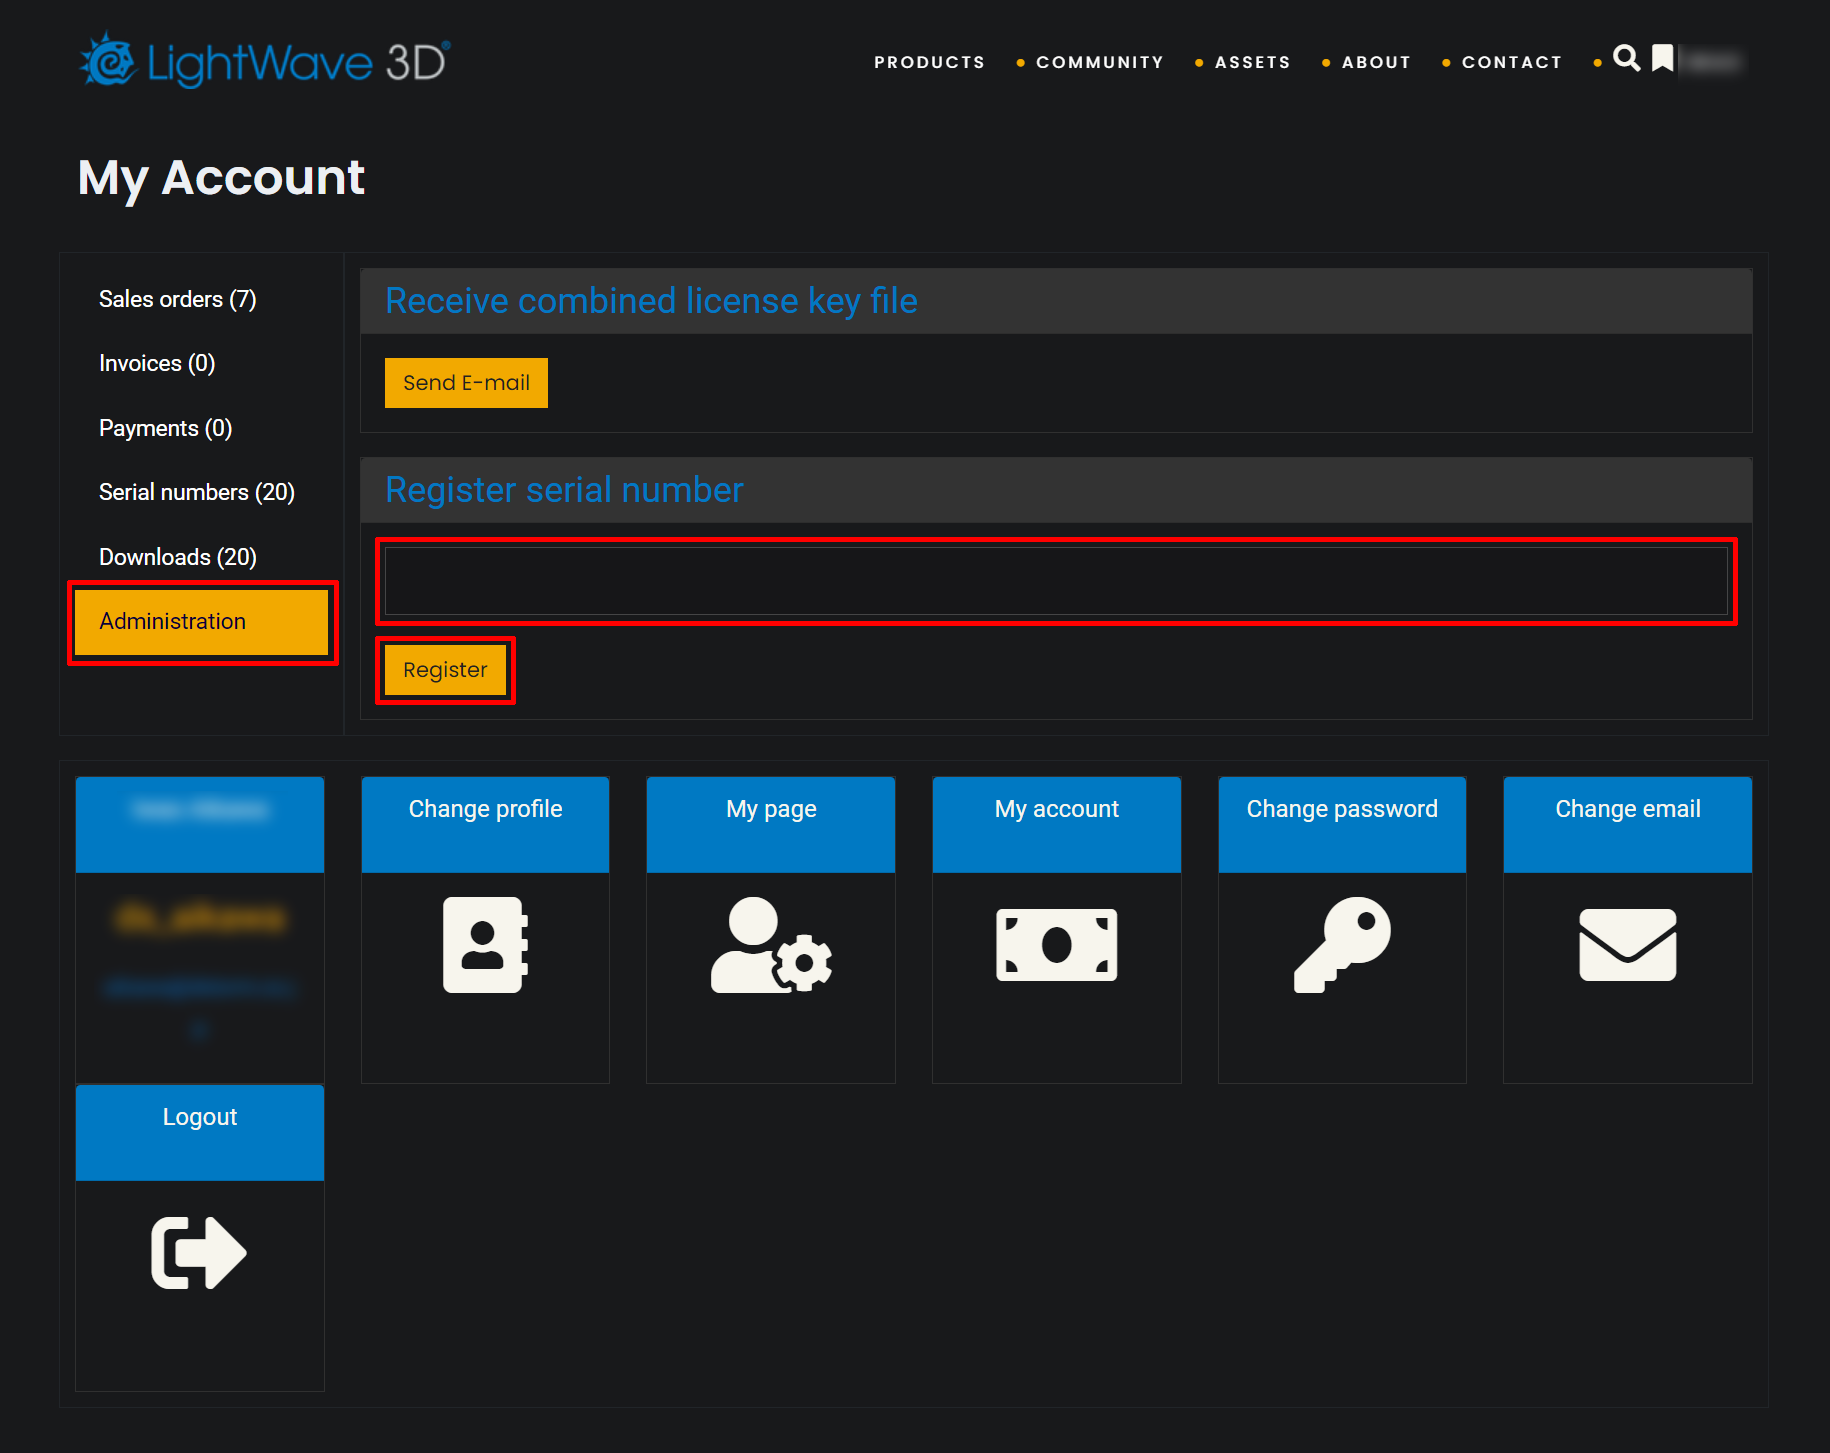Click the Change email tile header

1628,825
